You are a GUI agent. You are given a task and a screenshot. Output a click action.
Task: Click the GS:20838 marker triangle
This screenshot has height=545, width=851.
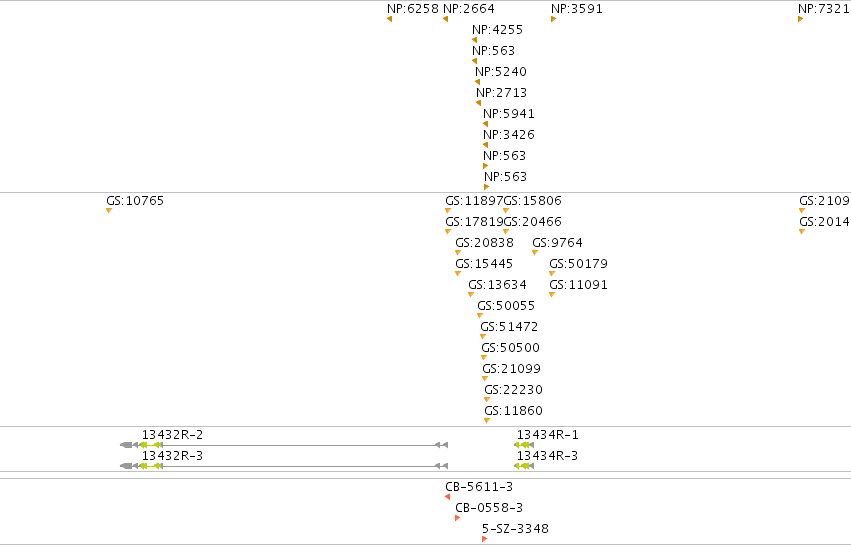coord(458,253)
